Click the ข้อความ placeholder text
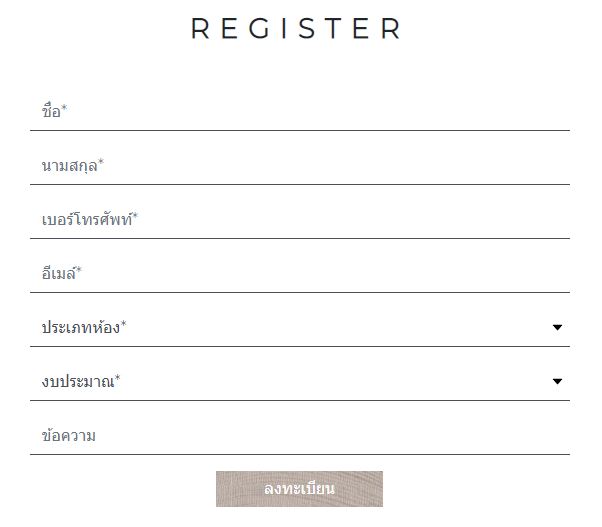This screenshot has width=602, height=527. tap(69, 436)
